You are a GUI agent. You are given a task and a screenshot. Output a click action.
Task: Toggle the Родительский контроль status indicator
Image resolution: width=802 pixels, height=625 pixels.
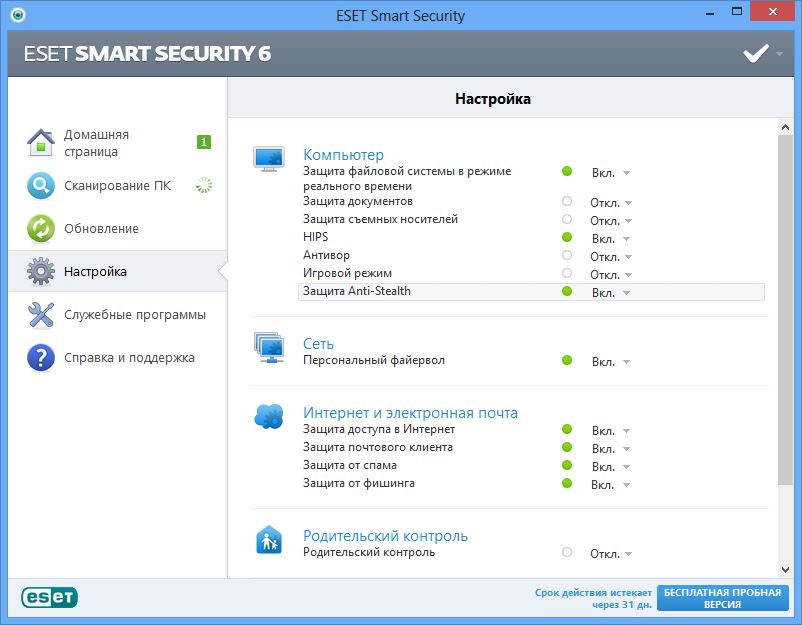pos(567,552)
